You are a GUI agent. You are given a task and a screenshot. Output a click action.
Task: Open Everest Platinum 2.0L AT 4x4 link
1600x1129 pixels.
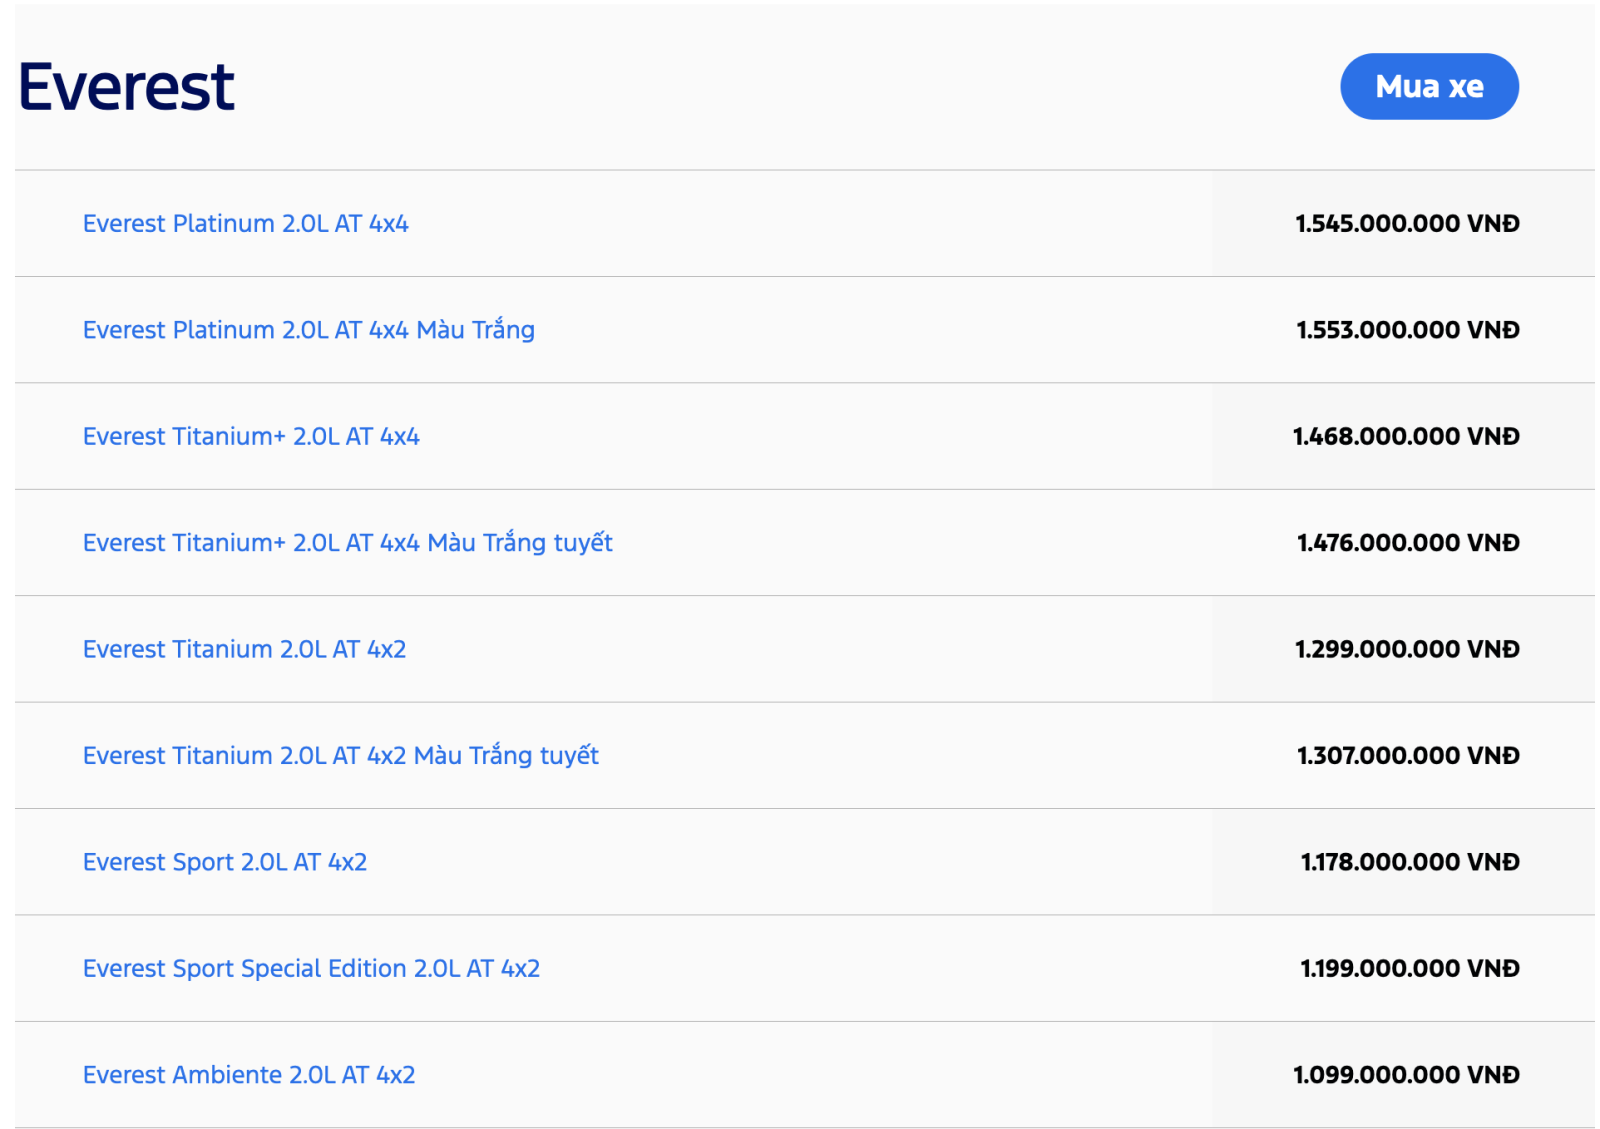coord(245,224)
